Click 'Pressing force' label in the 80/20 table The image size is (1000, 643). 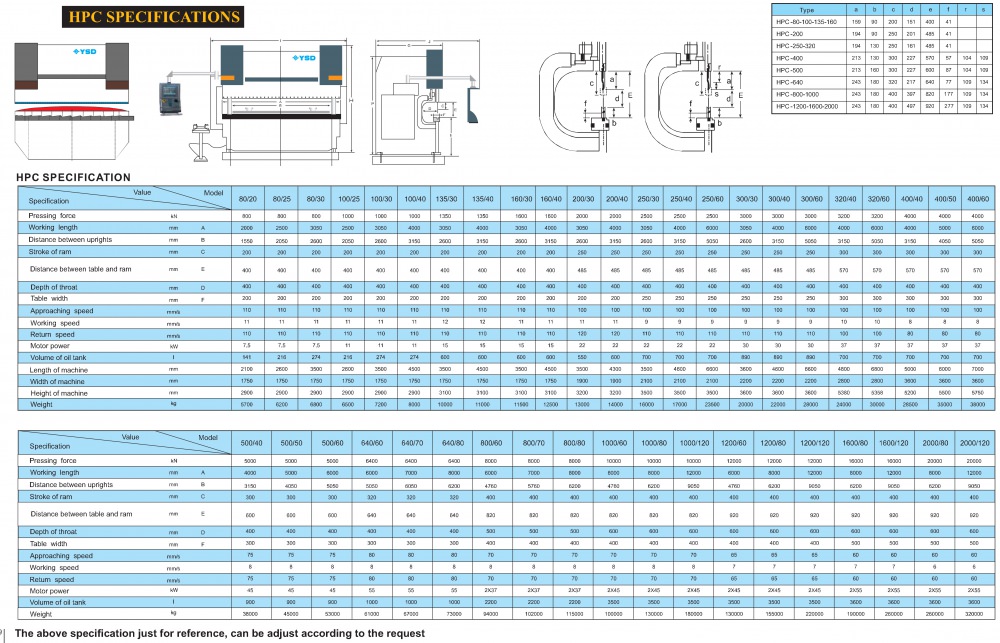(52, 216)
